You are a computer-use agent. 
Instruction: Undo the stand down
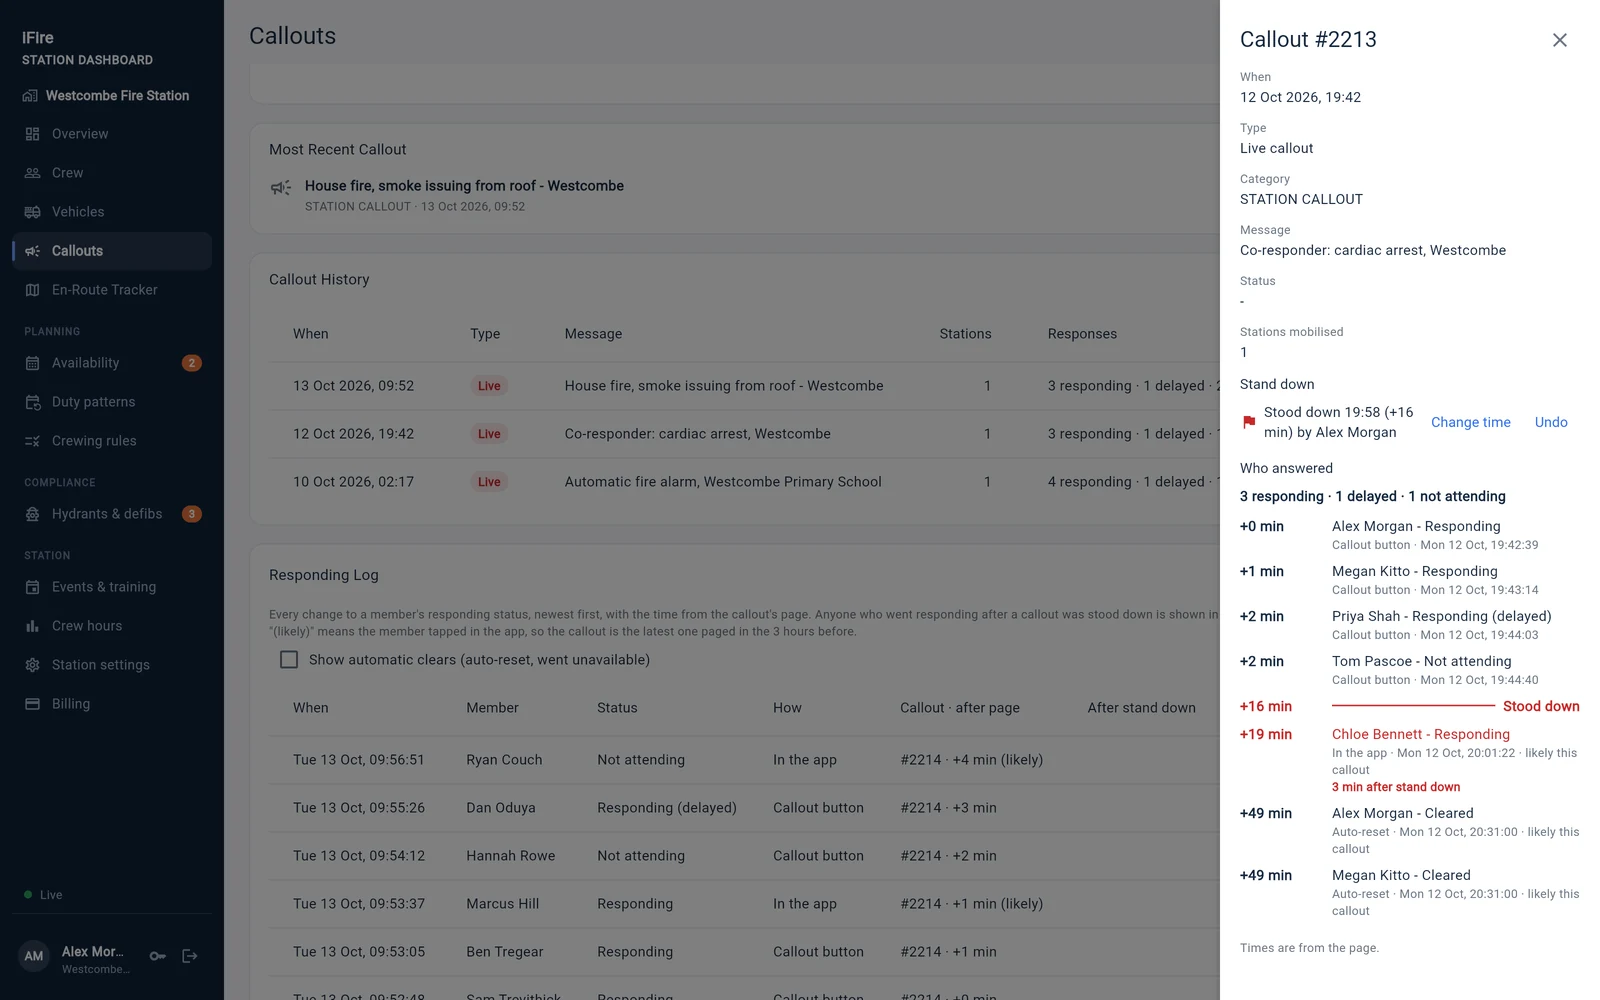pos(1551,422)
